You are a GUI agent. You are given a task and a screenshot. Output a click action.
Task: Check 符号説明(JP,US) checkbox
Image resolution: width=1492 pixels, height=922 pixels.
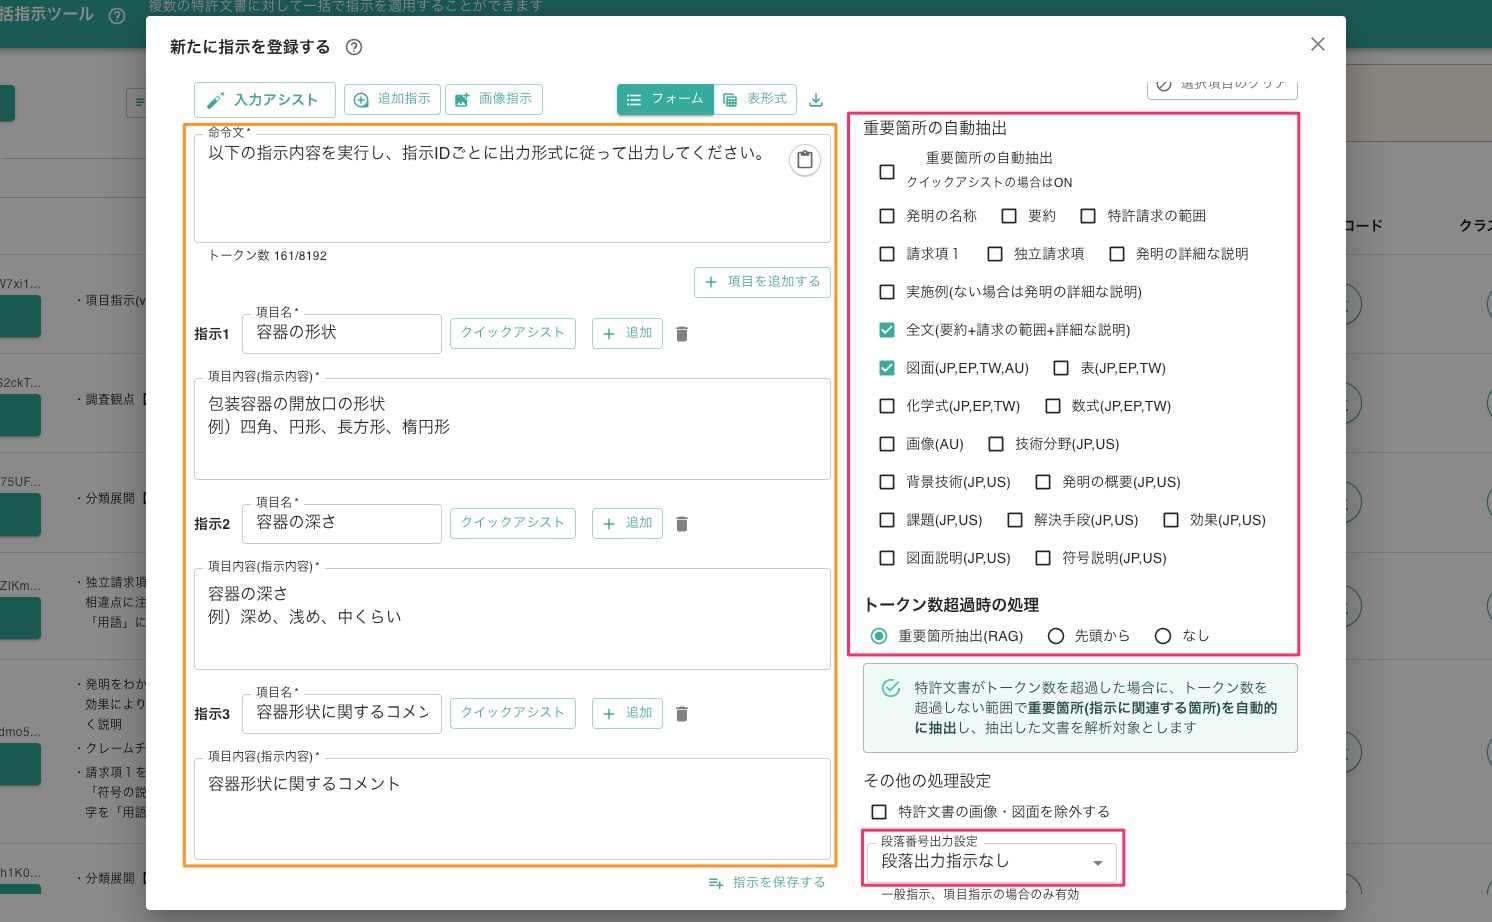click(x=1043, y=558)
